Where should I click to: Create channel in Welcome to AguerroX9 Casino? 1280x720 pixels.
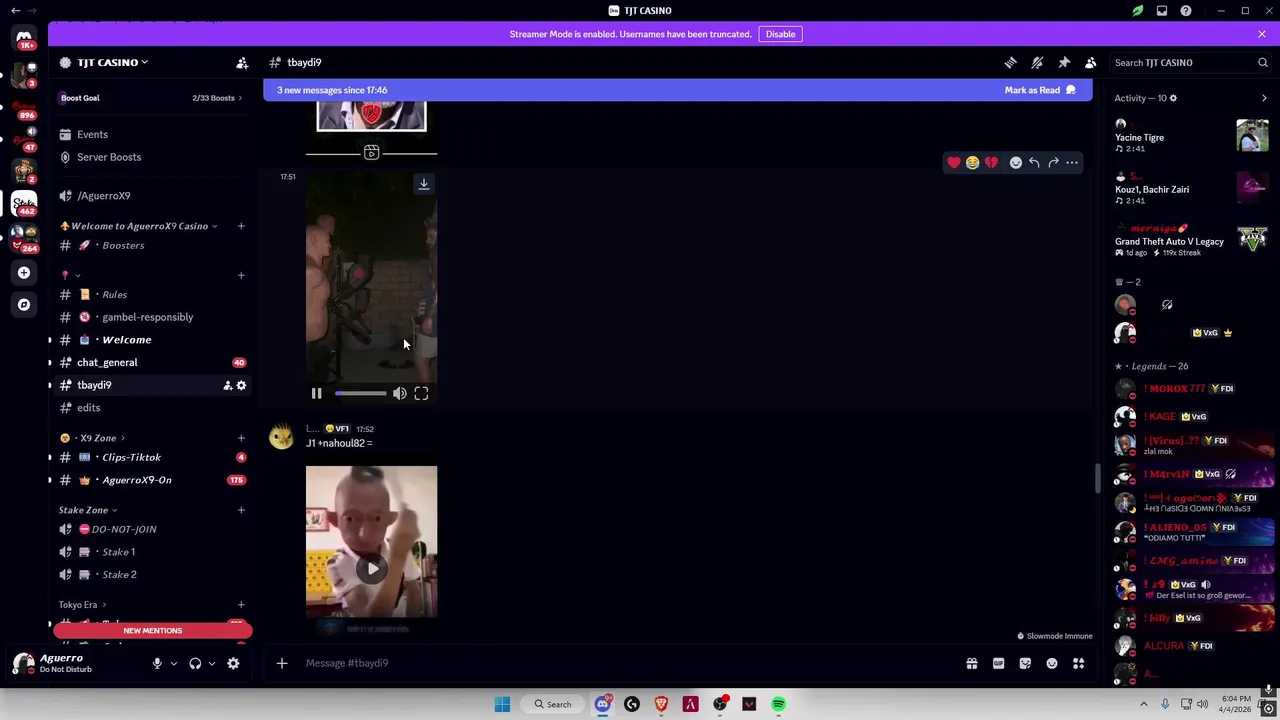[x=241, y=226]
